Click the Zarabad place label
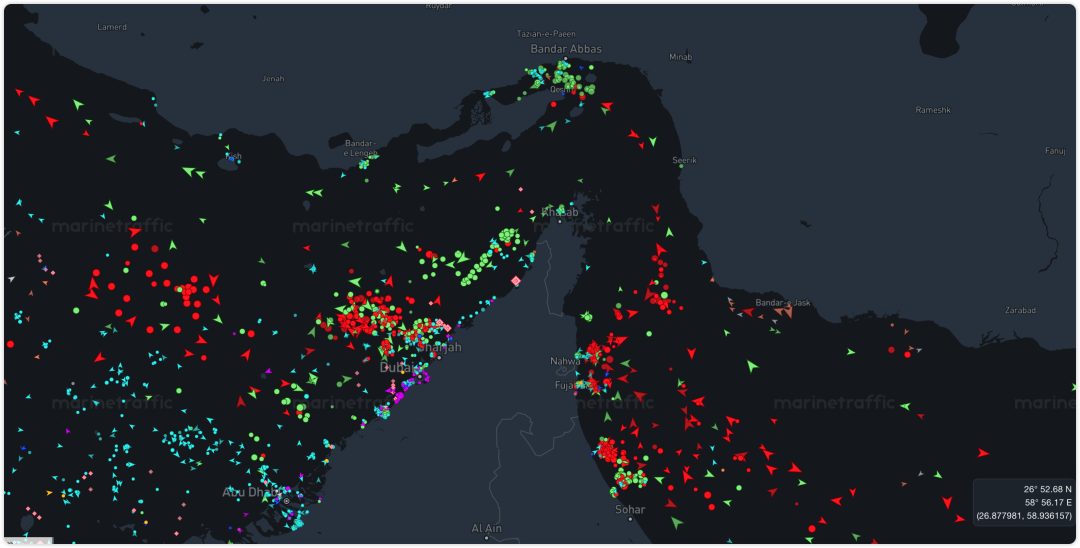 [1022, 310]
